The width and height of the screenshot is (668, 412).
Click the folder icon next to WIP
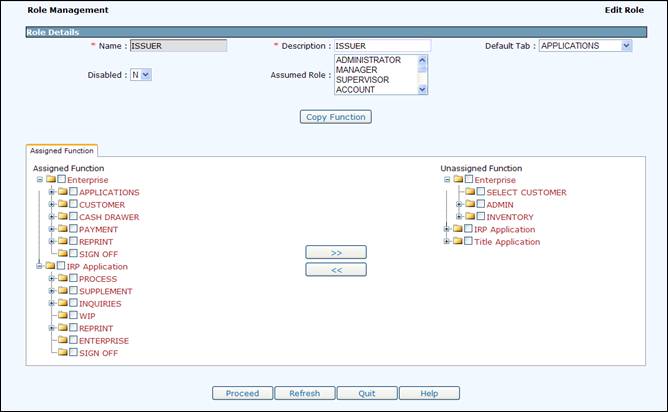pyautogui.click(x=62, y=316)
